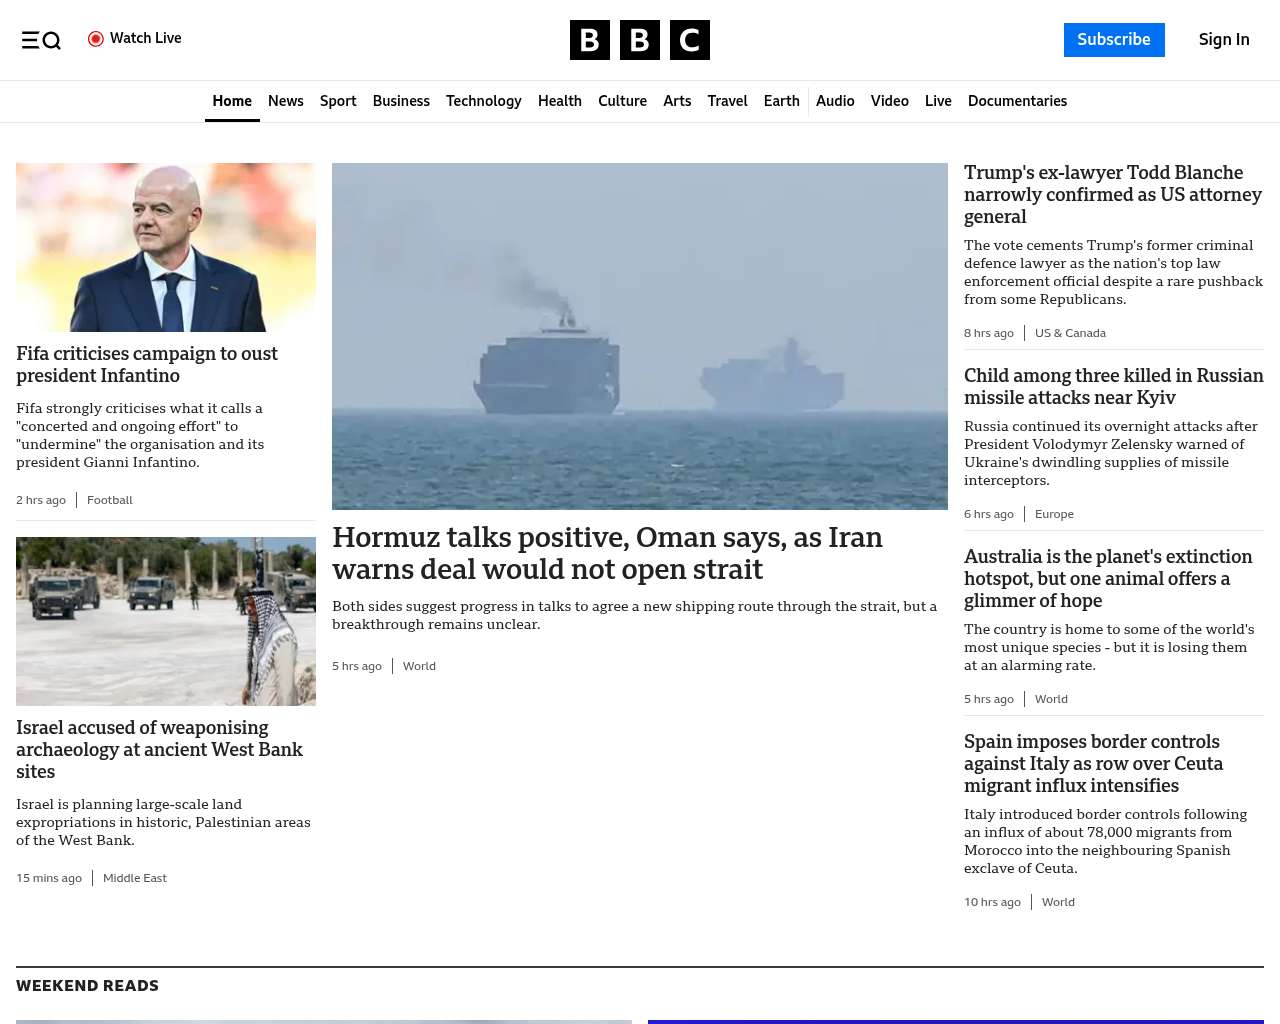Image resolution: width=1280 pixels, height=1024 pixels.
Task: Select the Home nav tab
Action: point(232,101)
